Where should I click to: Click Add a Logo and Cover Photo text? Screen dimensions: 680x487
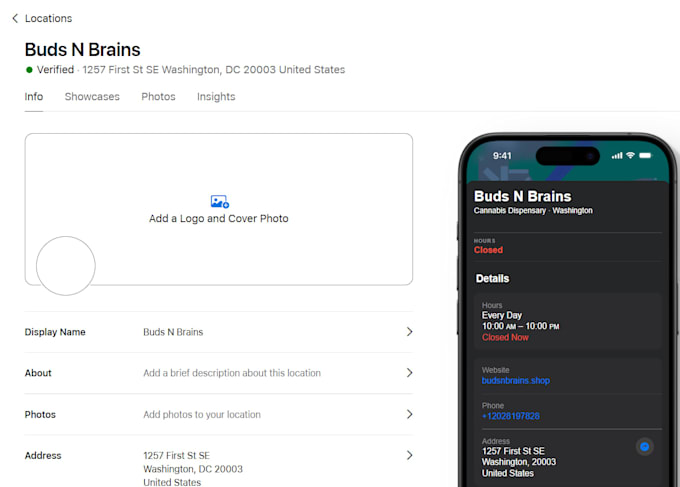click(x=219, y=219)
